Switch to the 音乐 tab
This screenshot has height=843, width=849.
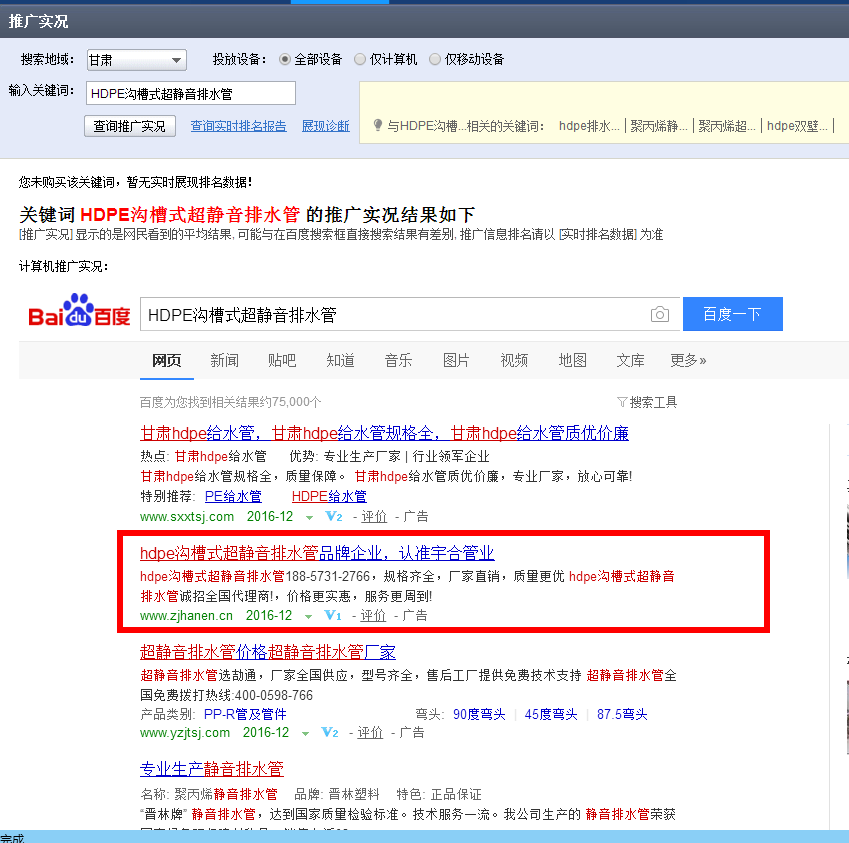(x=398, y=360)
